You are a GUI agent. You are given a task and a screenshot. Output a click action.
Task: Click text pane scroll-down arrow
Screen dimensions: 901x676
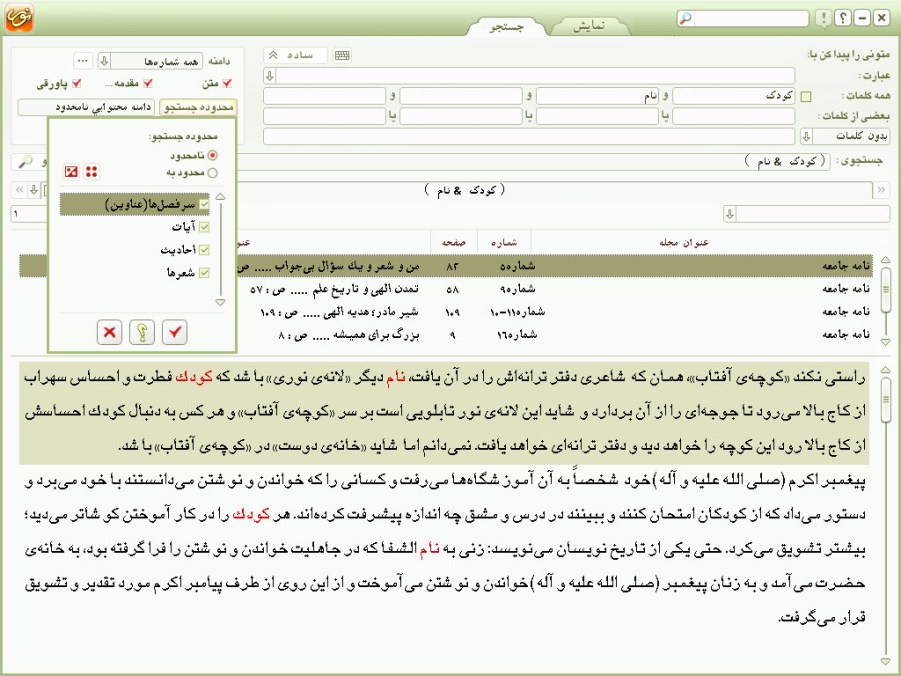coord(885,662)
